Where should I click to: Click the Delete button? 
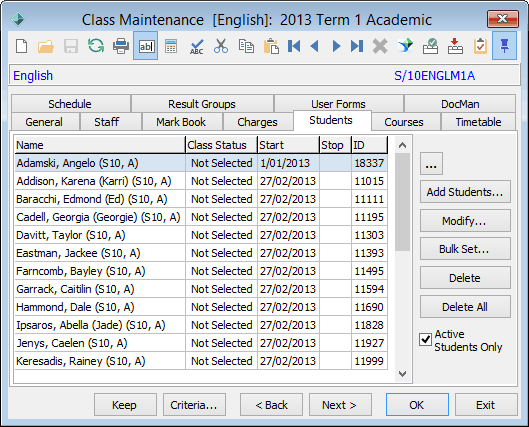pos(465,278)
